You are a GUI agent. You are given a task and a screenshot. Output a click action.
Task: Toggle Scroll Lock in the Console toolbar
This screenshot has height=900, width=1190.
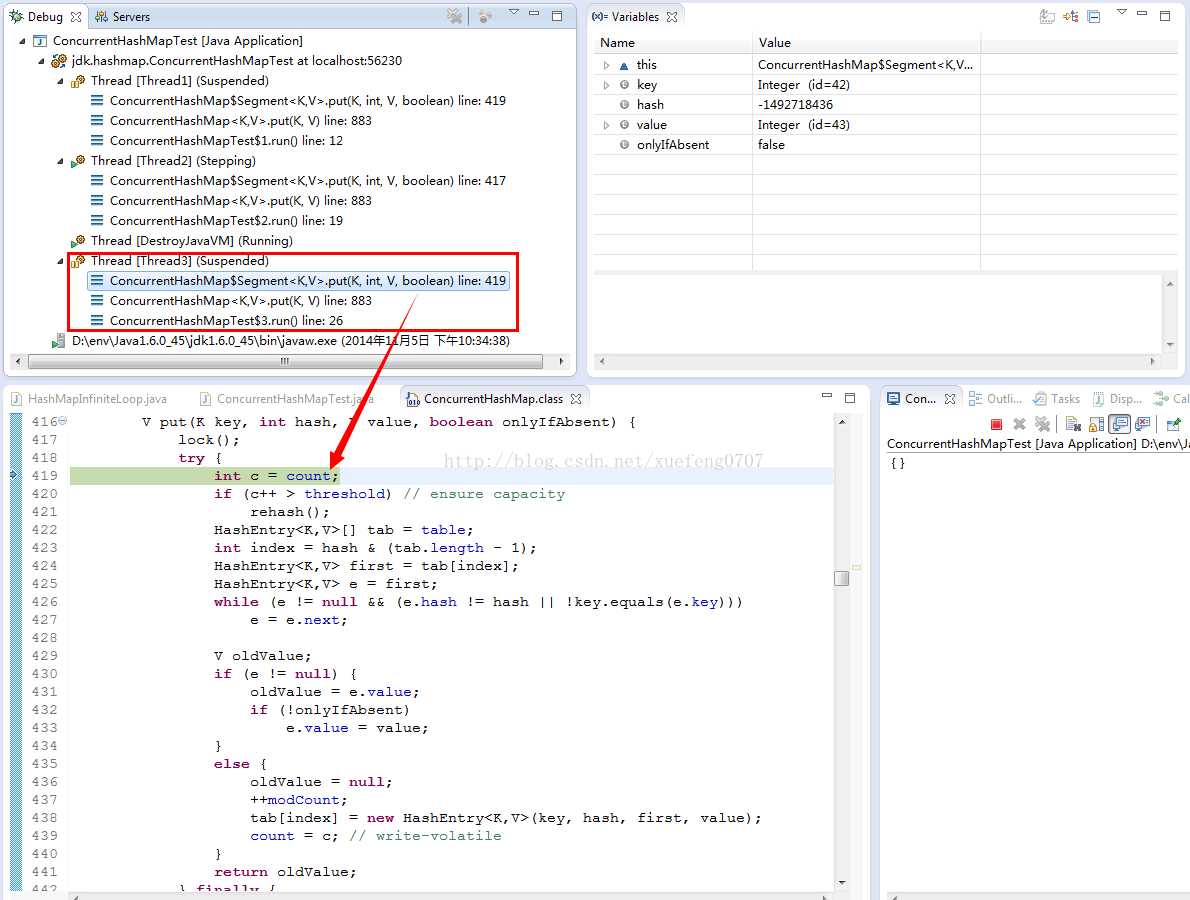(x=1097, y=424)
